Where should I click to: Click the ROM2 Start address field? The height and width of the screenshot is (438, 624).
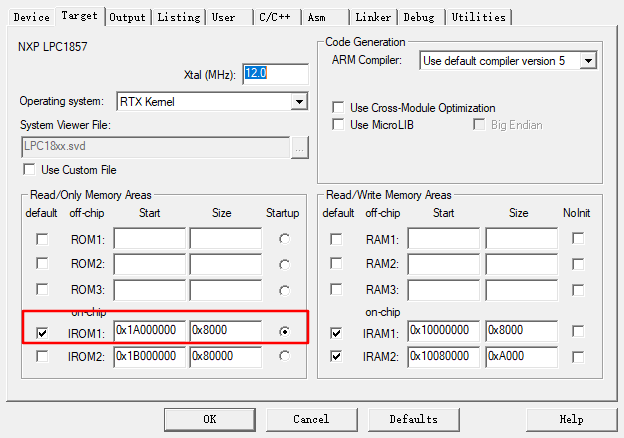pos(150,265)
